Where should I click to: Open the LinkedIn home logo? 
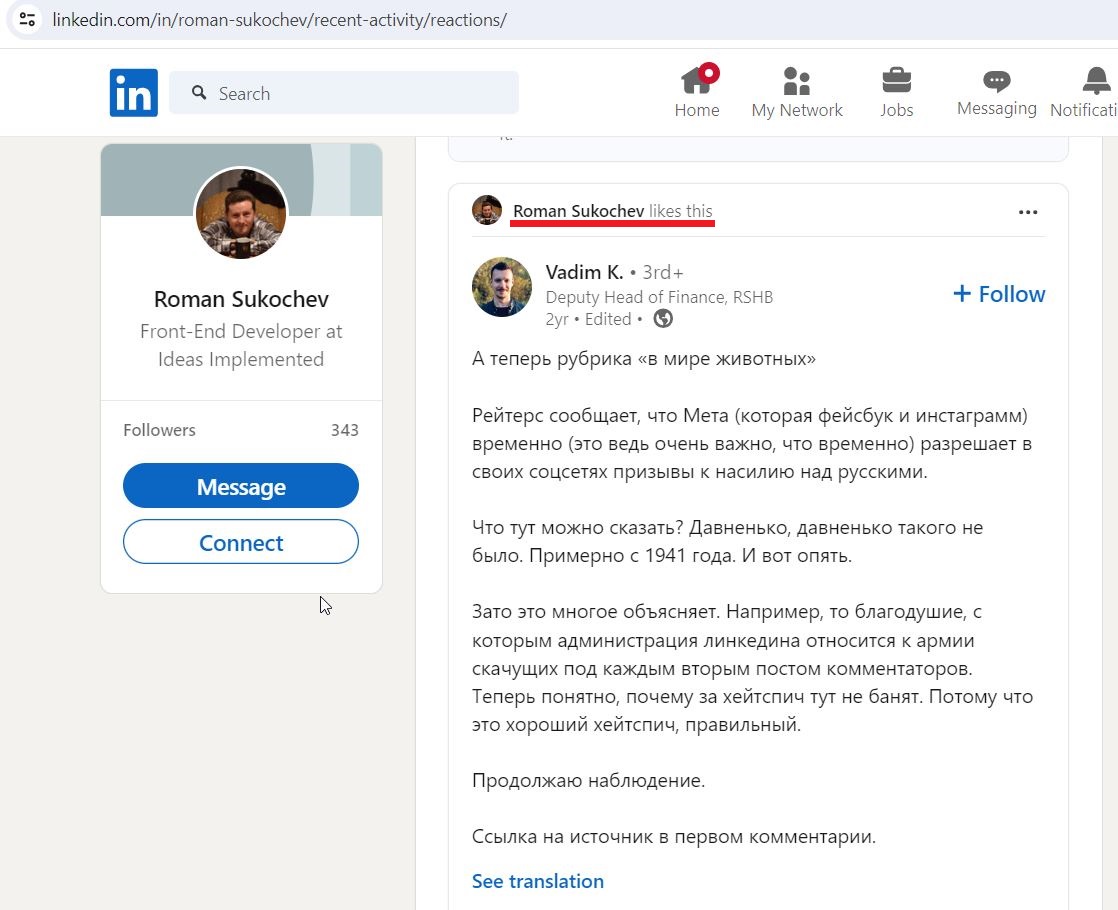[134, 93]
